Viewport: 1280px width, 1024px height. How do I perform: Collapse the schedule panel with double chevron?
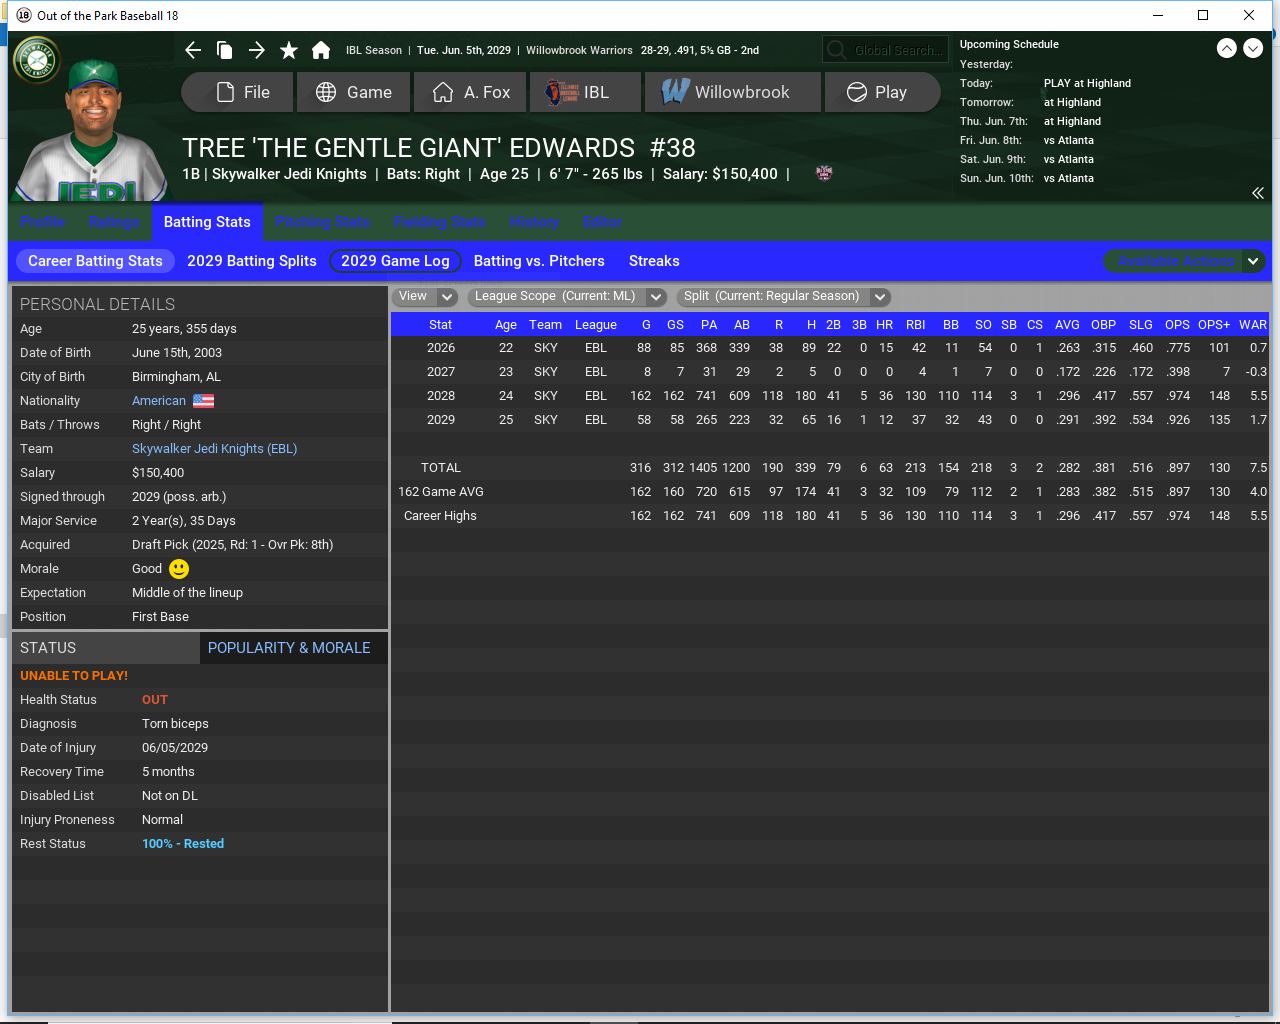tap(1257, 193)
